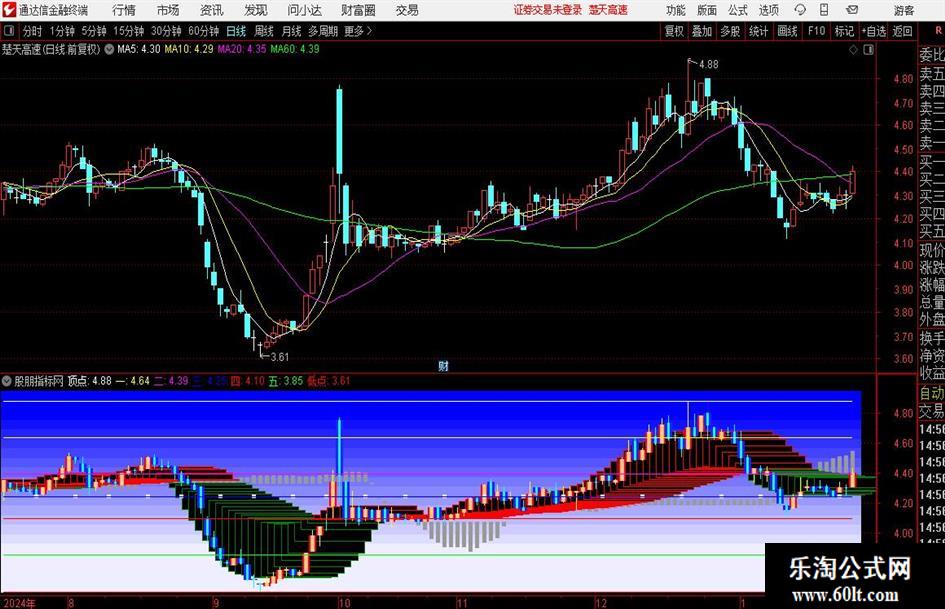Click the MA20: 4.35 value
Image resolution: width=945 pixels, height=609 pixels.
click(x=242, y=49)
